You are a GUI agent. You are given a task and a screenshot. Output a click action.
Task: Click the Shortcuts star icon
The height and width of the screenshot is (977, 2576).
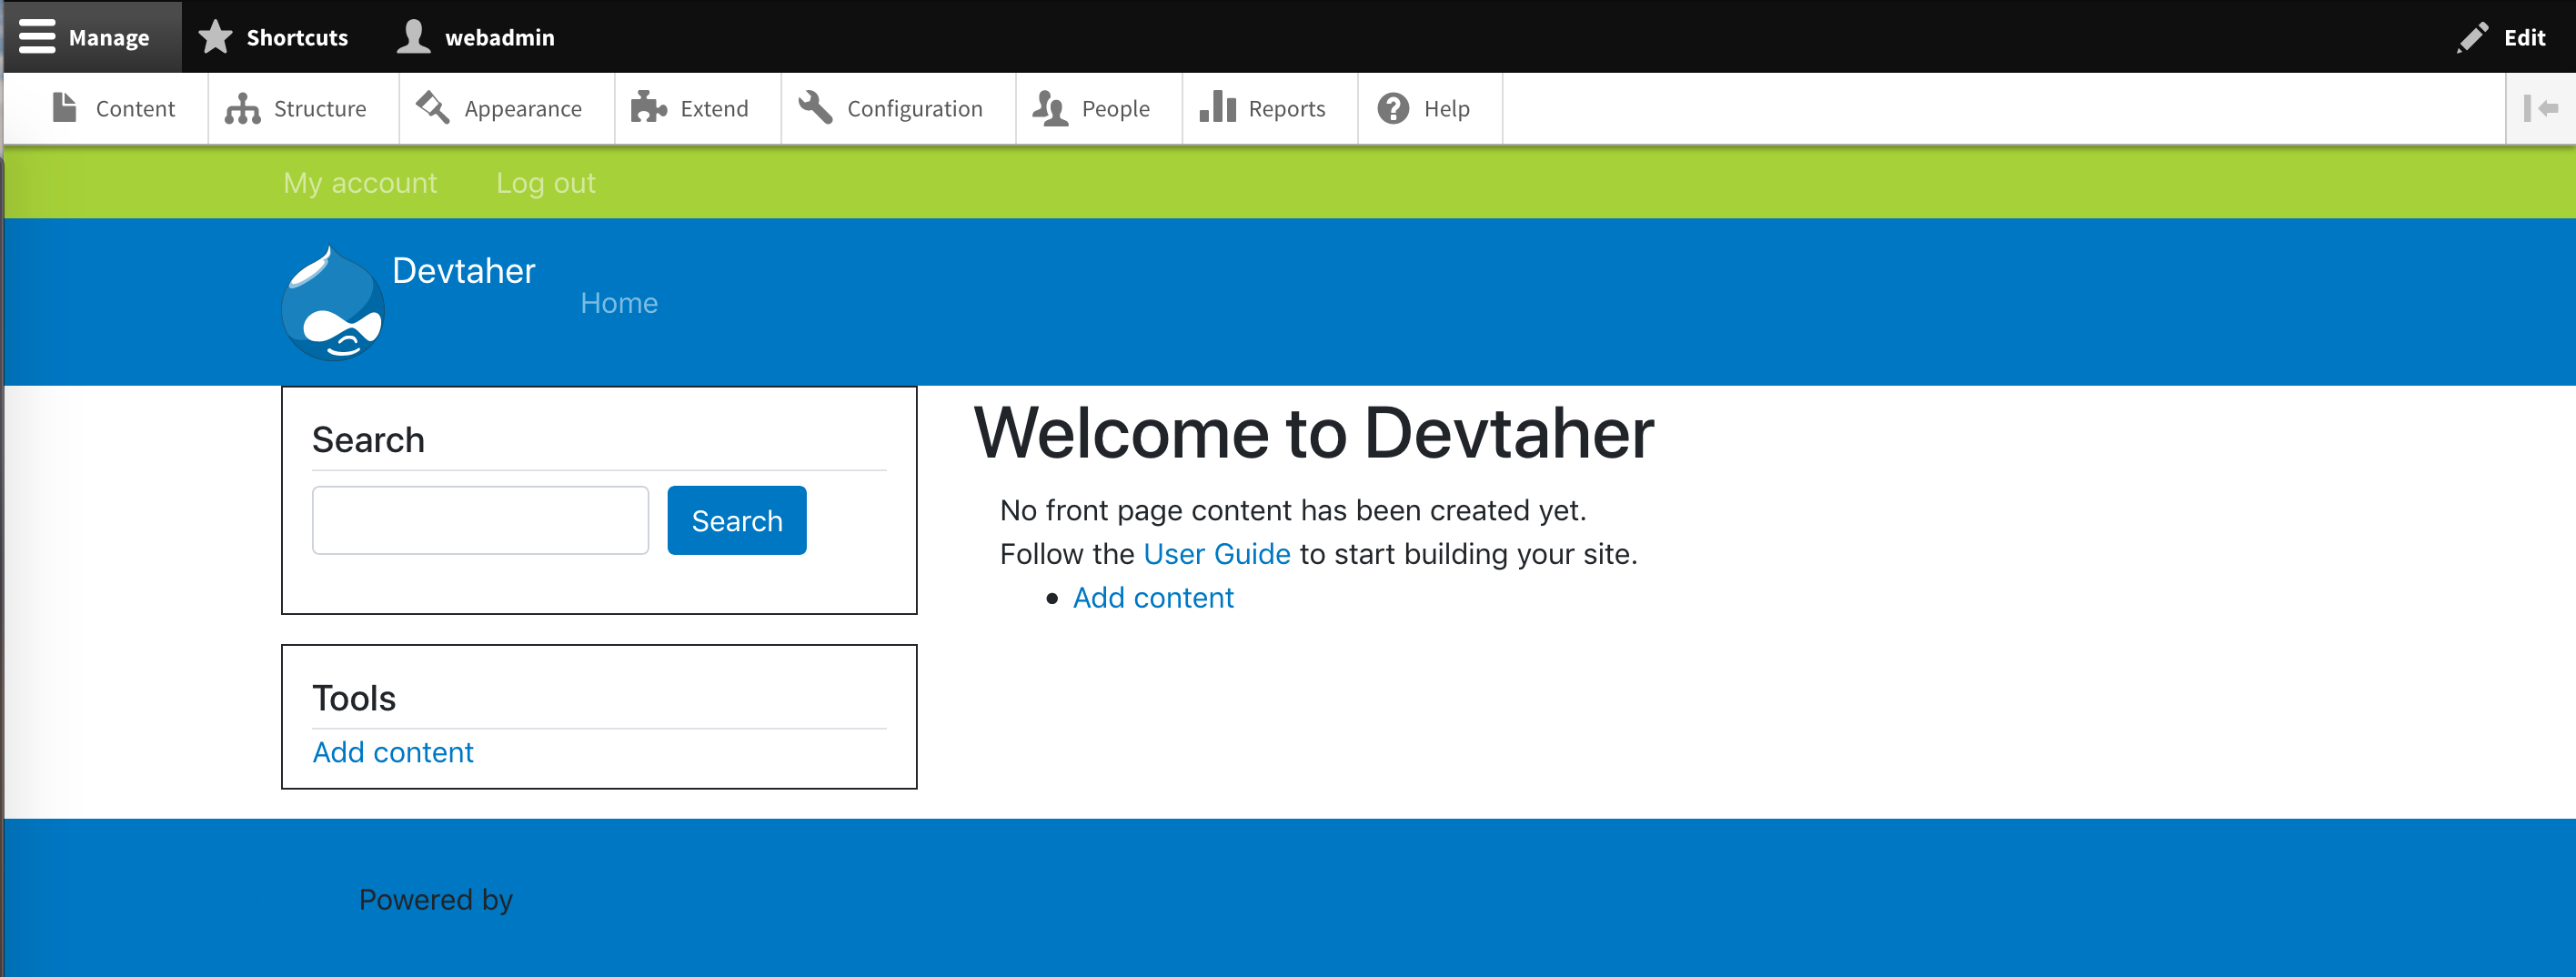click(215, 36)
